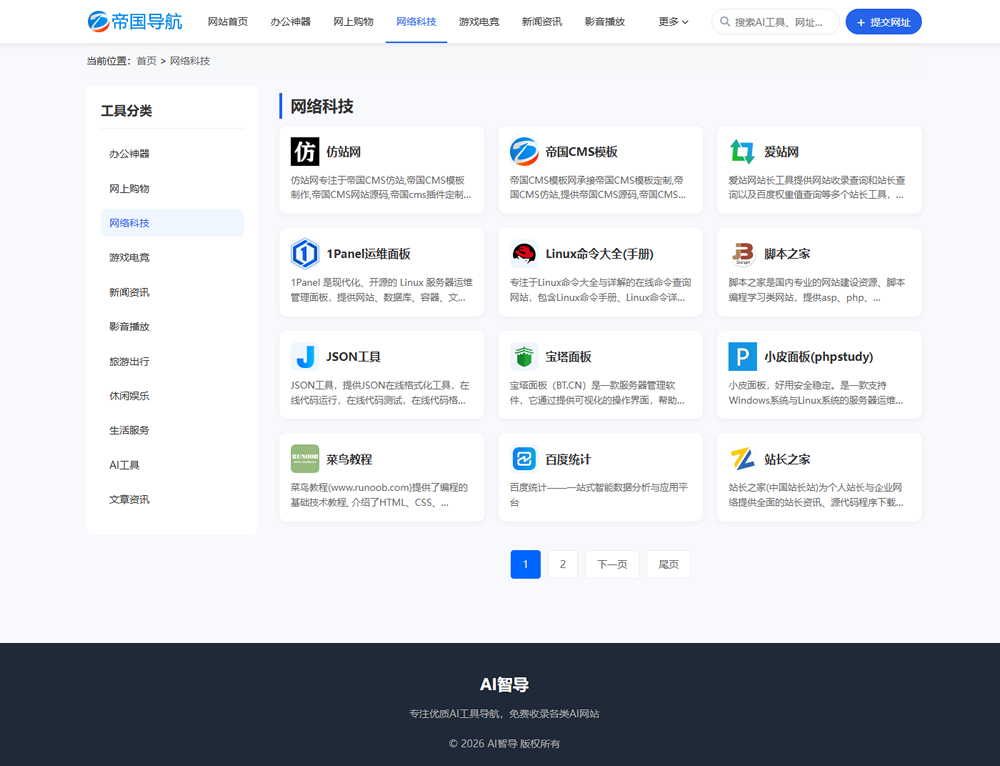Click the 宝塔面板 description text
This screenshot has width=1000, height=766.
(597, 393)
